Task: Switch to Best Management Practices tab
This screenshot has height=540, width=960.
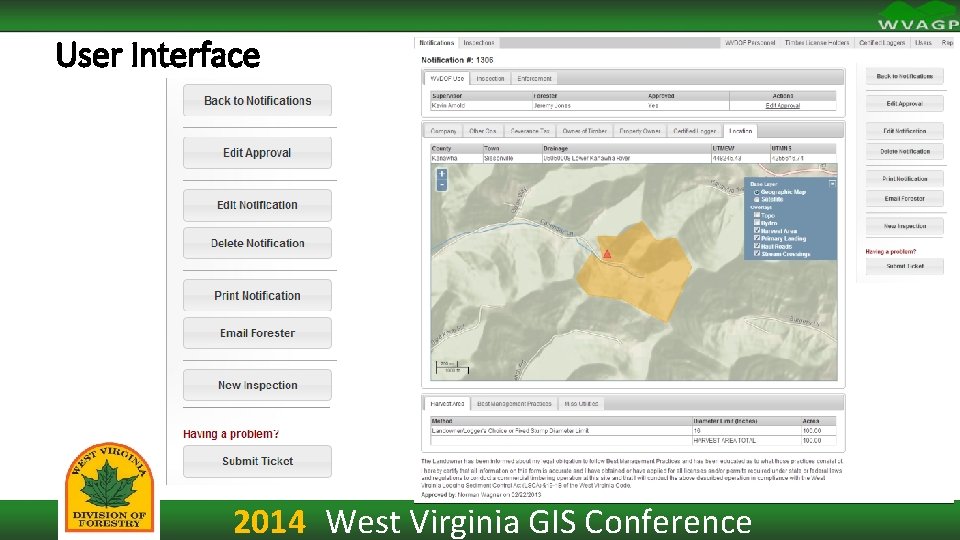Action: click(514, 403)
